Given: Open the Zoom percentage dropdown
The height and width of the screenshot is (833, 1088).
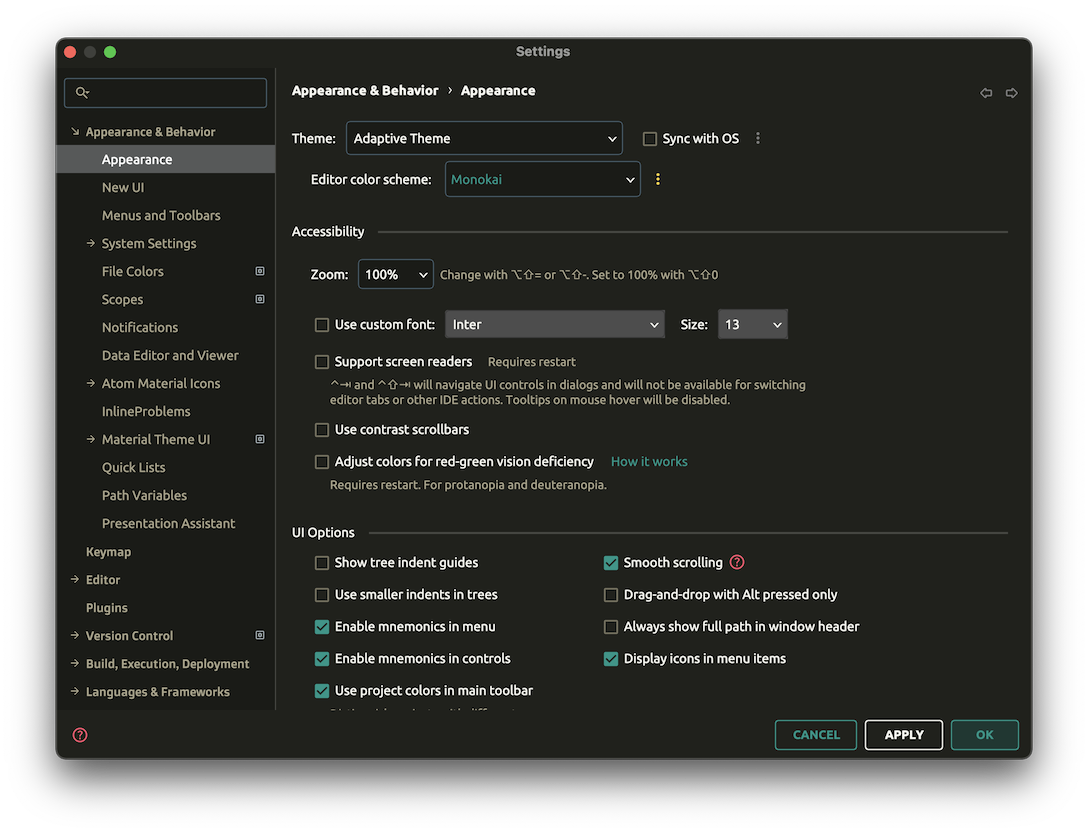Looking at the screenshot, I should pos(396,273).
